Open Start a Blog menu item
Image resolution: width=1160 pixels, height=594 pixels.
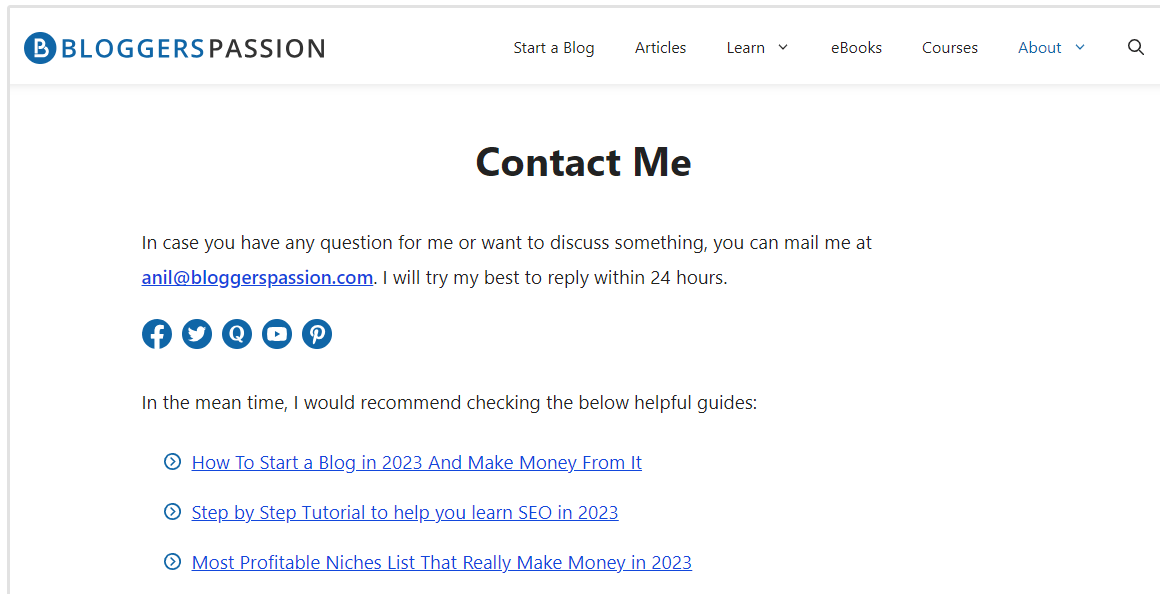point(554,48)
